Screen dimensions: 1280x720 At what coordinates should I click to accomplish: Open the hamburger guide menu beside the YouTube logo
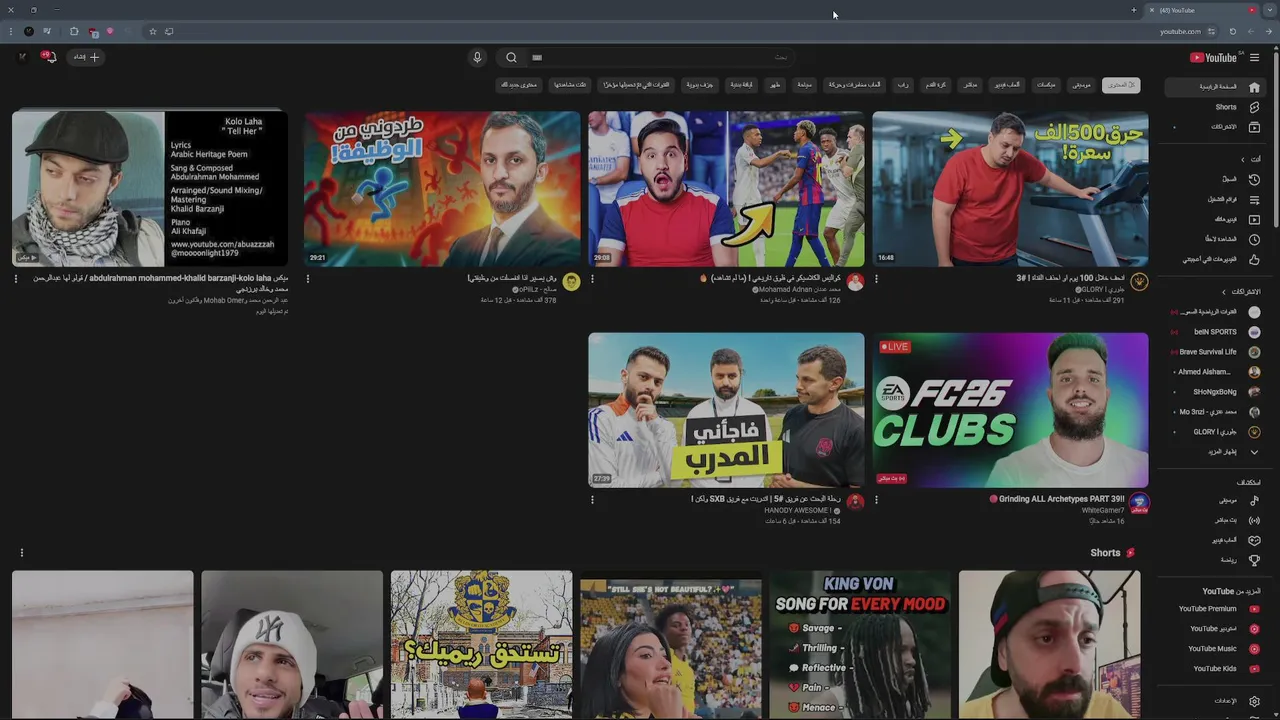[x=1255, y=57]
